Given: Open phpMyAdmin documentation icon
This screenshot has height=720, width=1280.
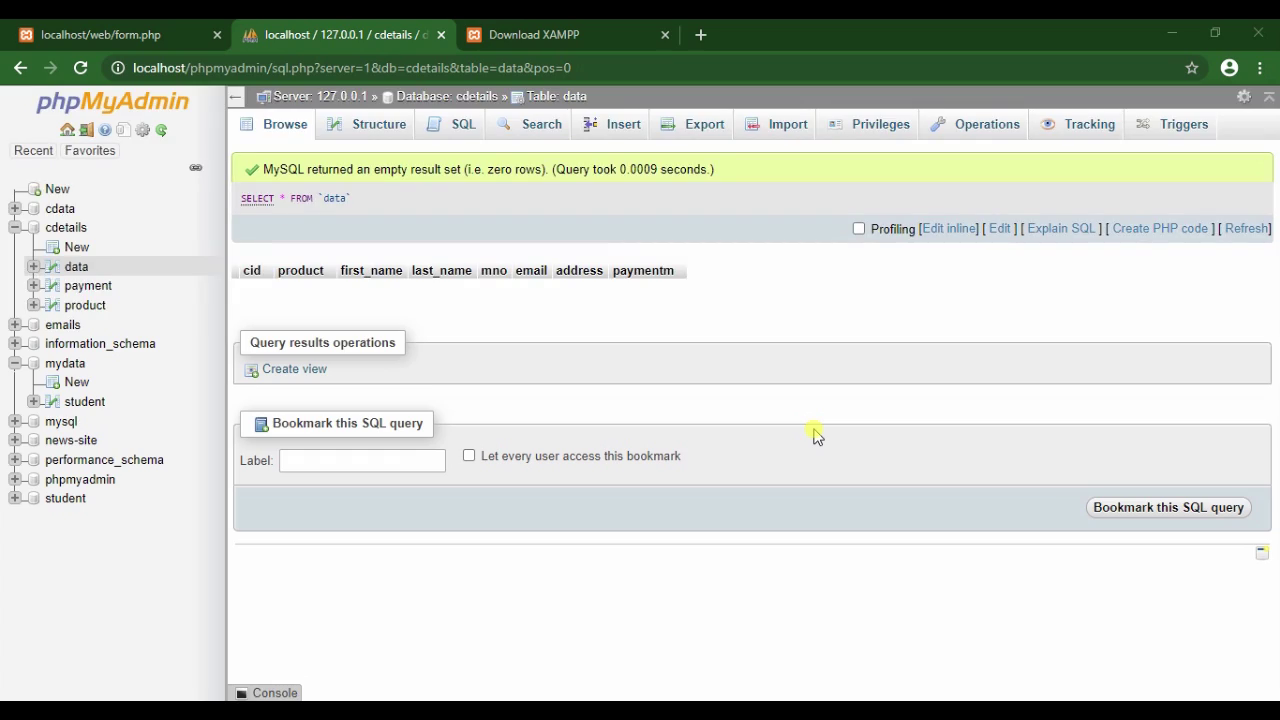Looking at the screenshot, I should click(x=105, y=130).
